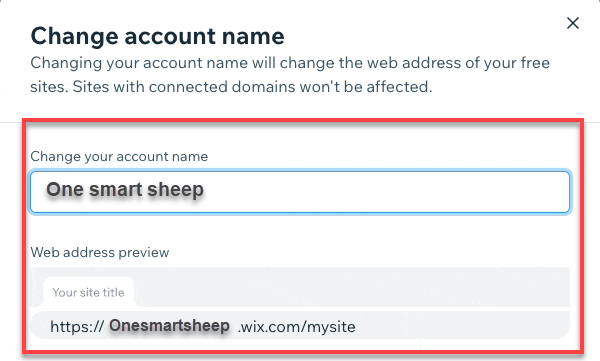The height and width of the screenshot is (361, 600).
Task: Click 'mysite' at end of the URL
Action: pos(331,327)
